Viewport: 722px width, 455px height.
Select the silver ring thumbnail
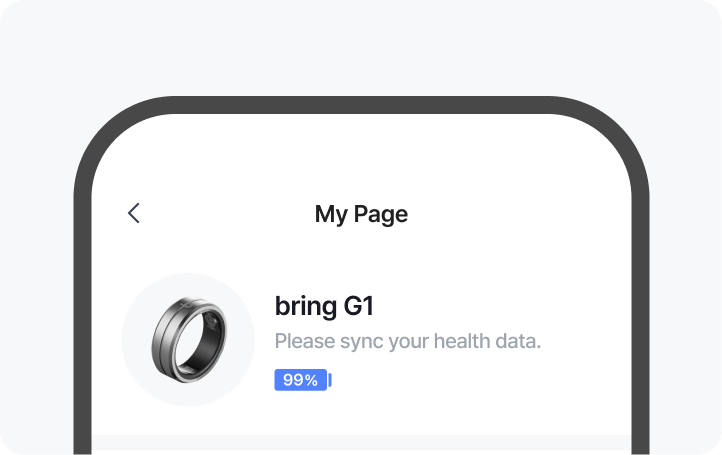click(188, 340)
